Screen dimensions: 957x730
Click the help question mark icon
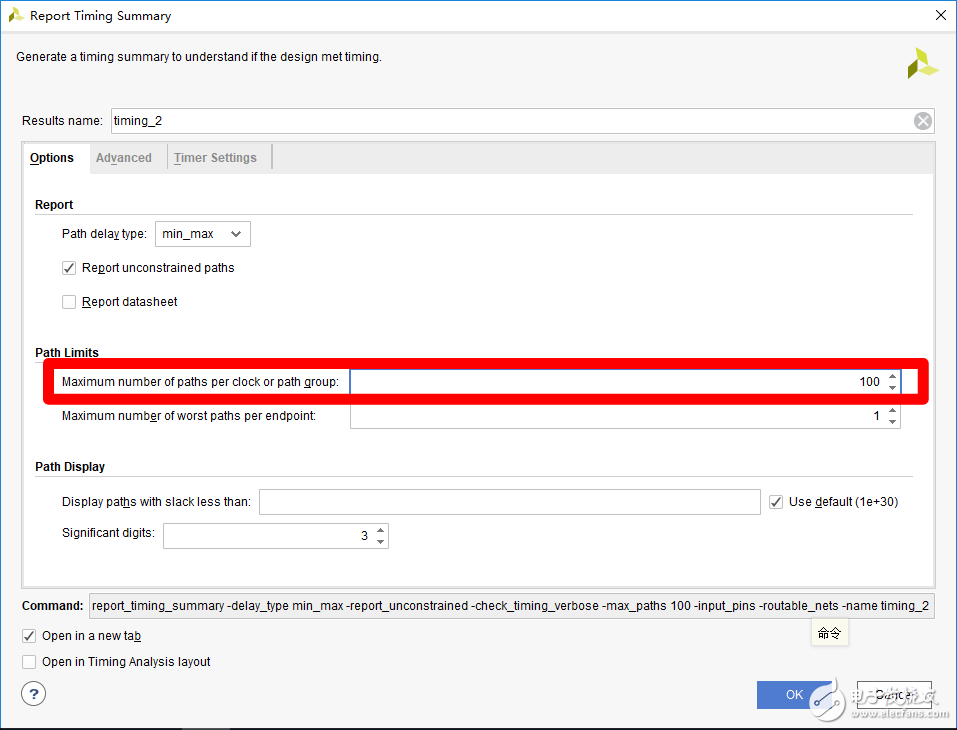pyautogui.click(x=34, y=693)
